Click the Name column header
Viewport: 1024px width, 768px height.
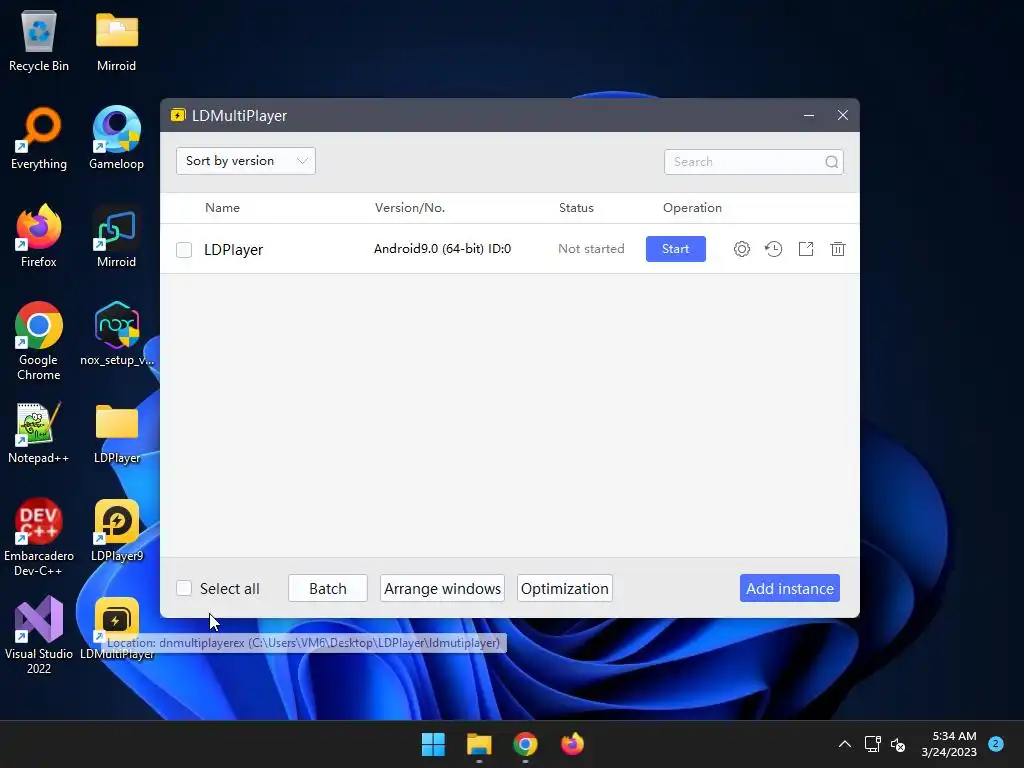point(222,208)
